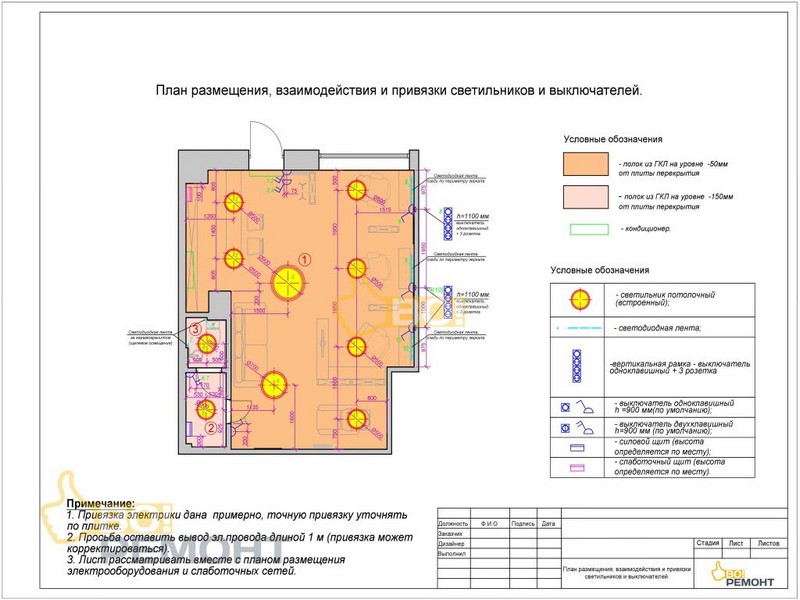
Task: Click the 'Заказчик' row label
Action: point(450,534)
